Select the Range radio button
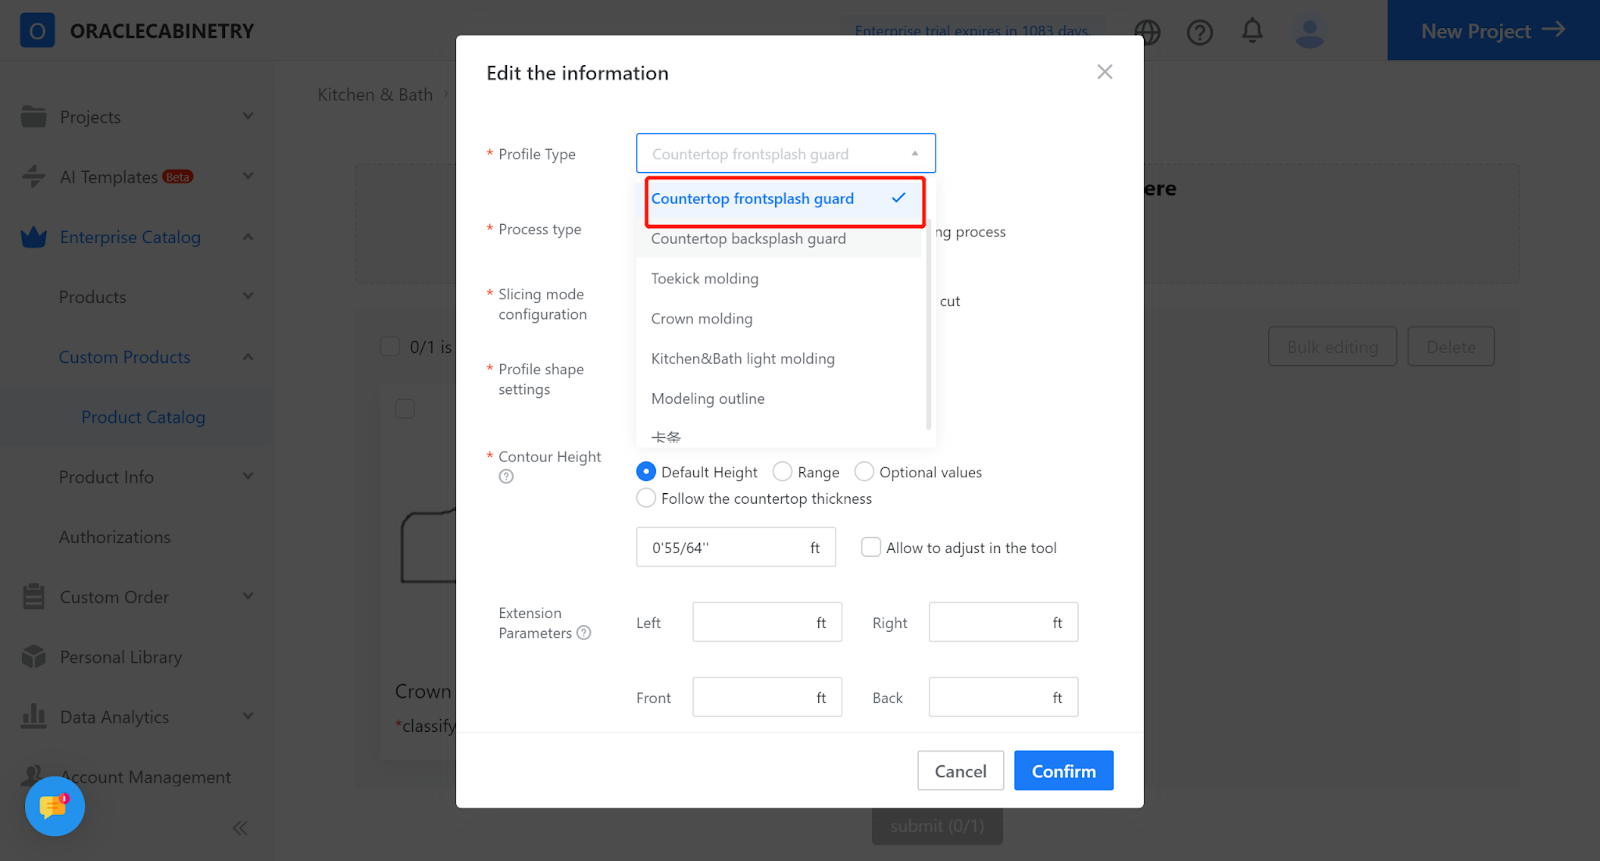The image size is (1600, 861). [x=783, y=472]
